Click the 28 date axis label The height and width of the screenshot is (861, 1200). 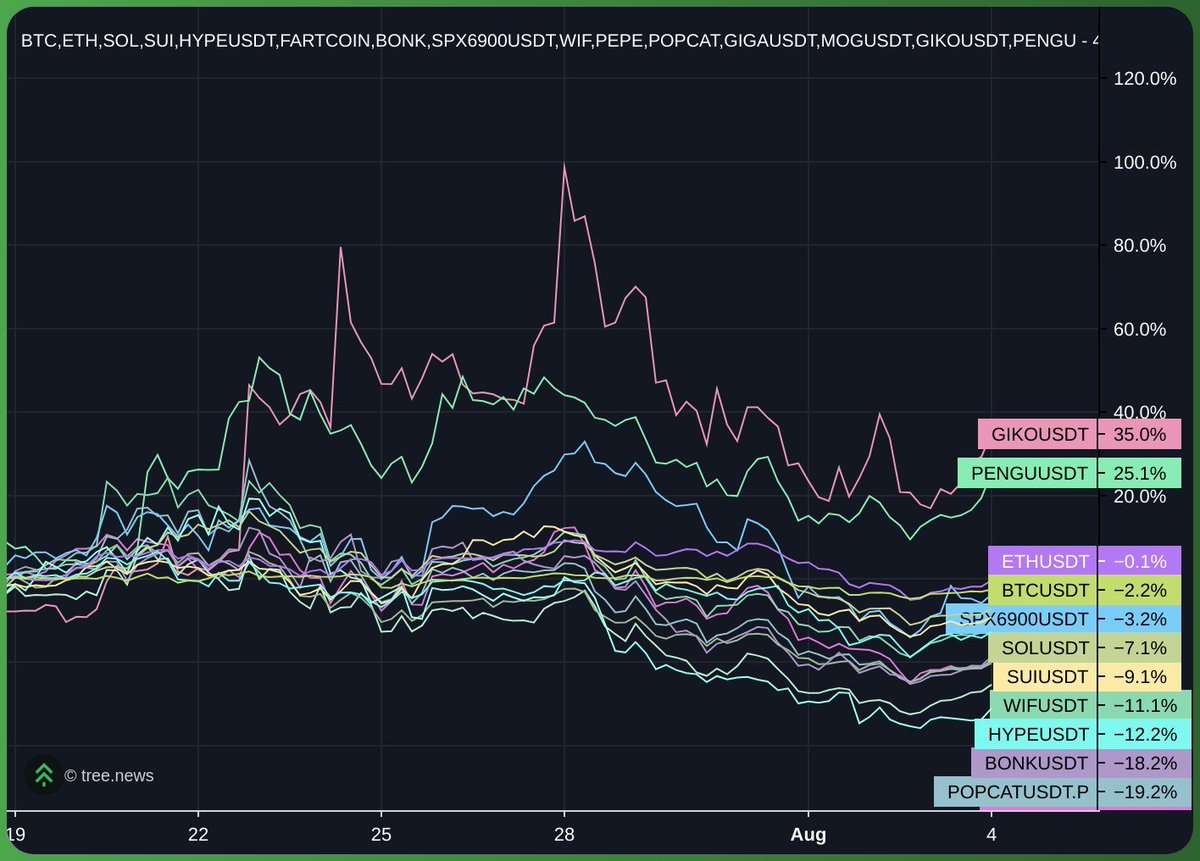564,834
